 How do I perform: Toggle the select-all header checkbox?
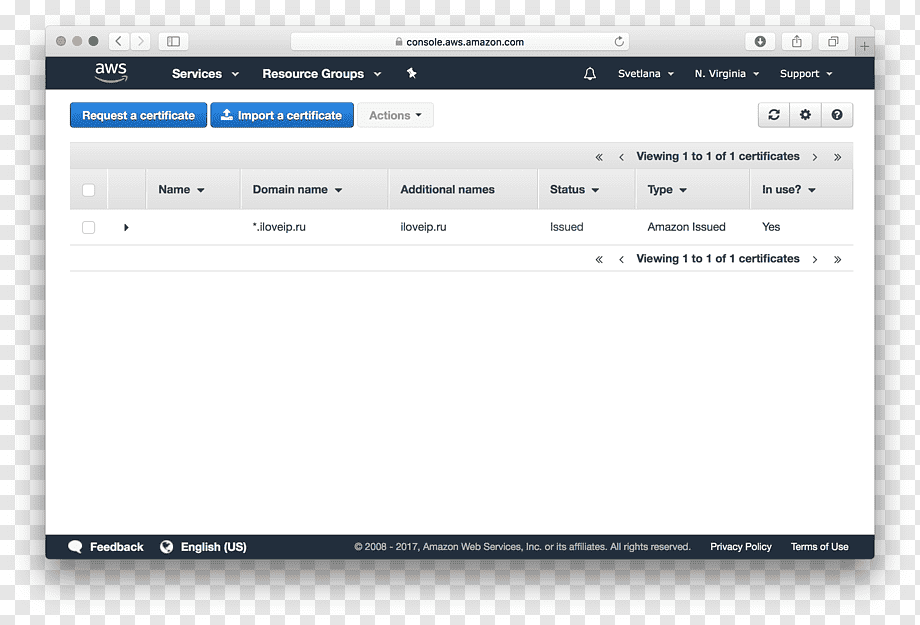point(89,190)
